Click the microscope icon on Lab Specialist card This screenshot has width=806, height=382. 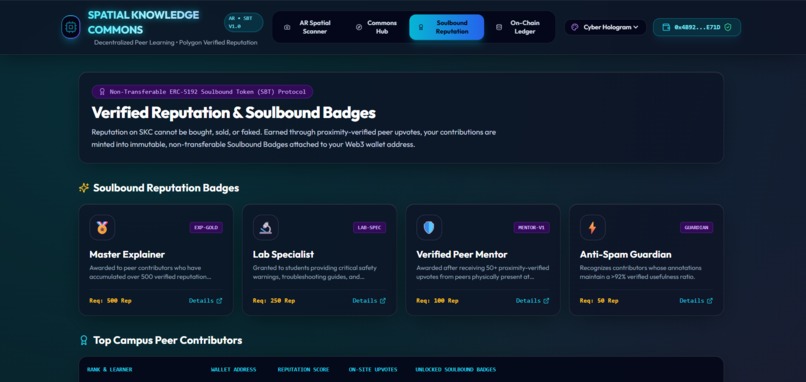[266, 227]
